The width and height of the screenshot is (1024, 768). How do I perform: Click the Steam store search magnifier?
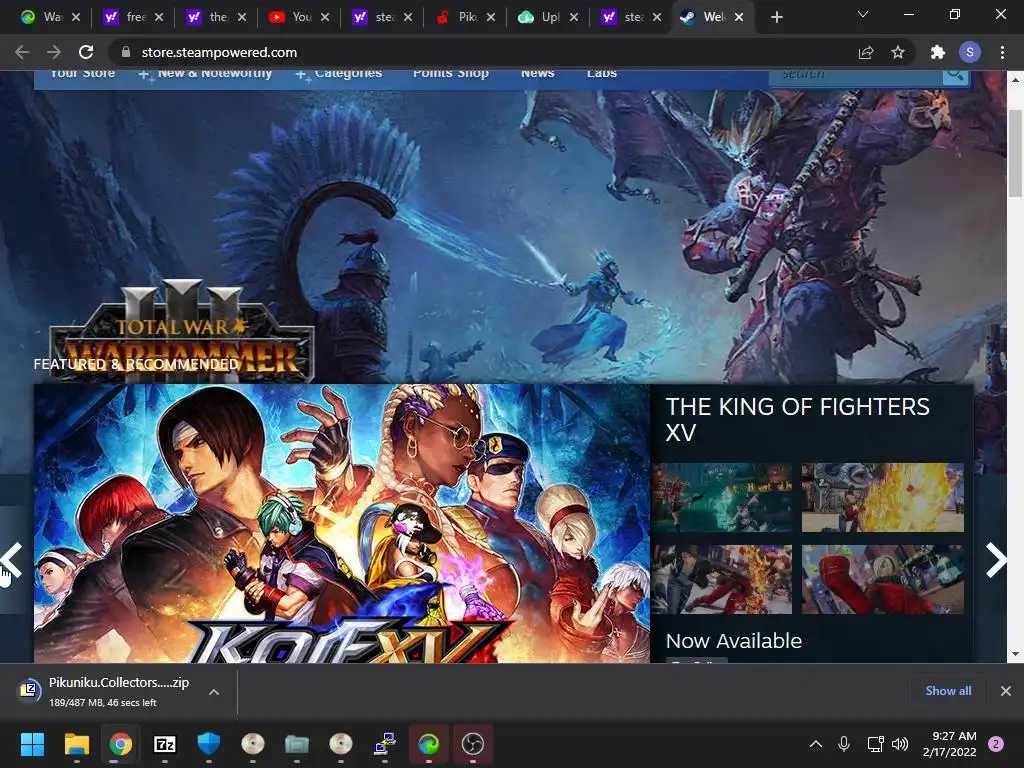coord(955,74)
